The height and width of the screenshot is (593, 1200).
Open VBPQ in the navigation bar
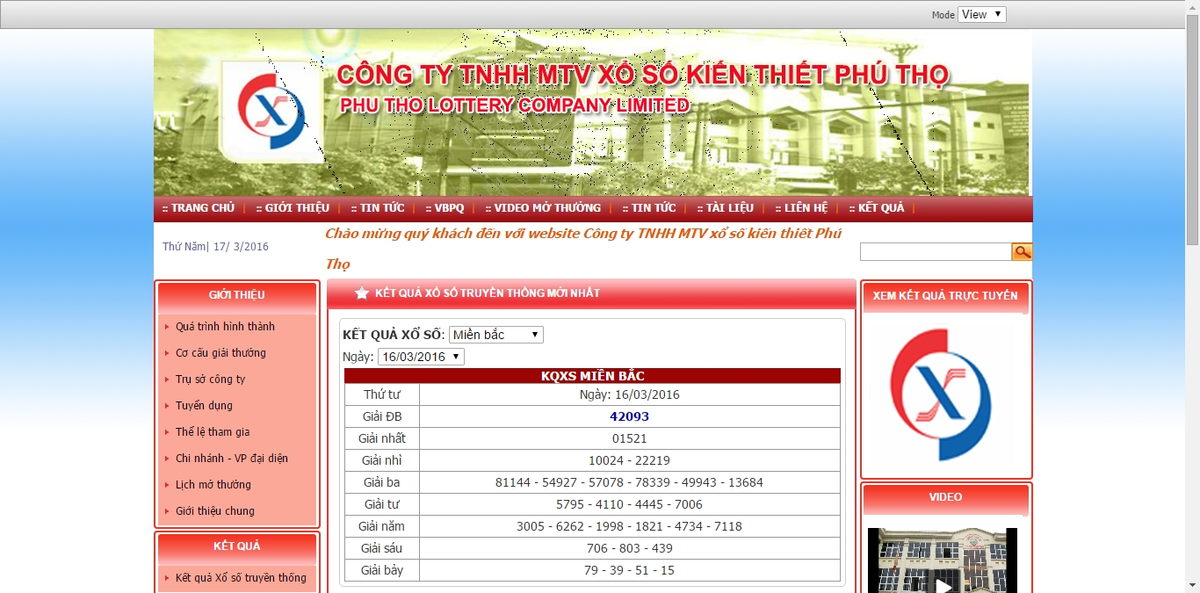pyautogui.click(x=445, y=208)
